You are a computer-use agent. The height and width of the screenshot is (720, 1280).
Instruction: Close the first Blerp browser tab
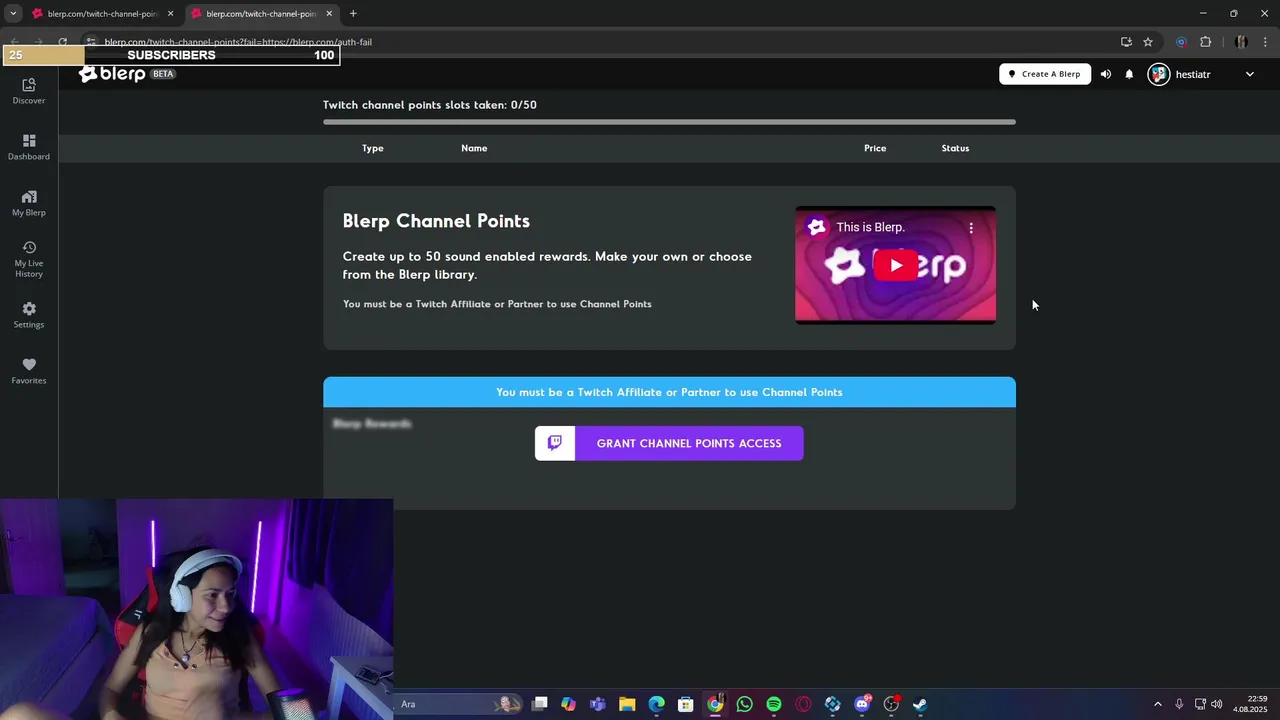[x=170, y=14]
